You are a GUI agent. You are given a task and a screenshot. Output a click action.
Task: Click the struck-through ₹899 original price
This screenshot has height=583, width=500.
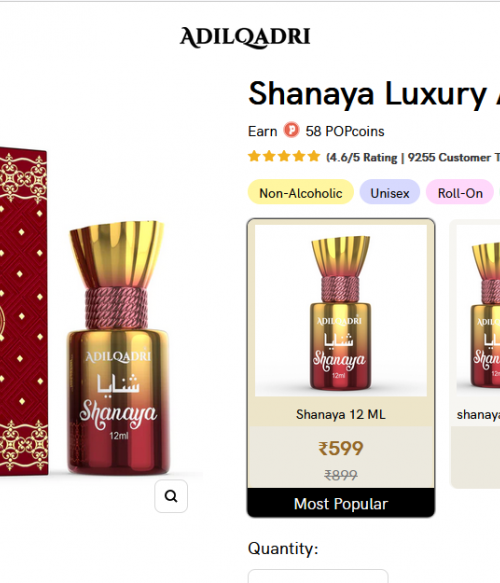tap(341, 475)
